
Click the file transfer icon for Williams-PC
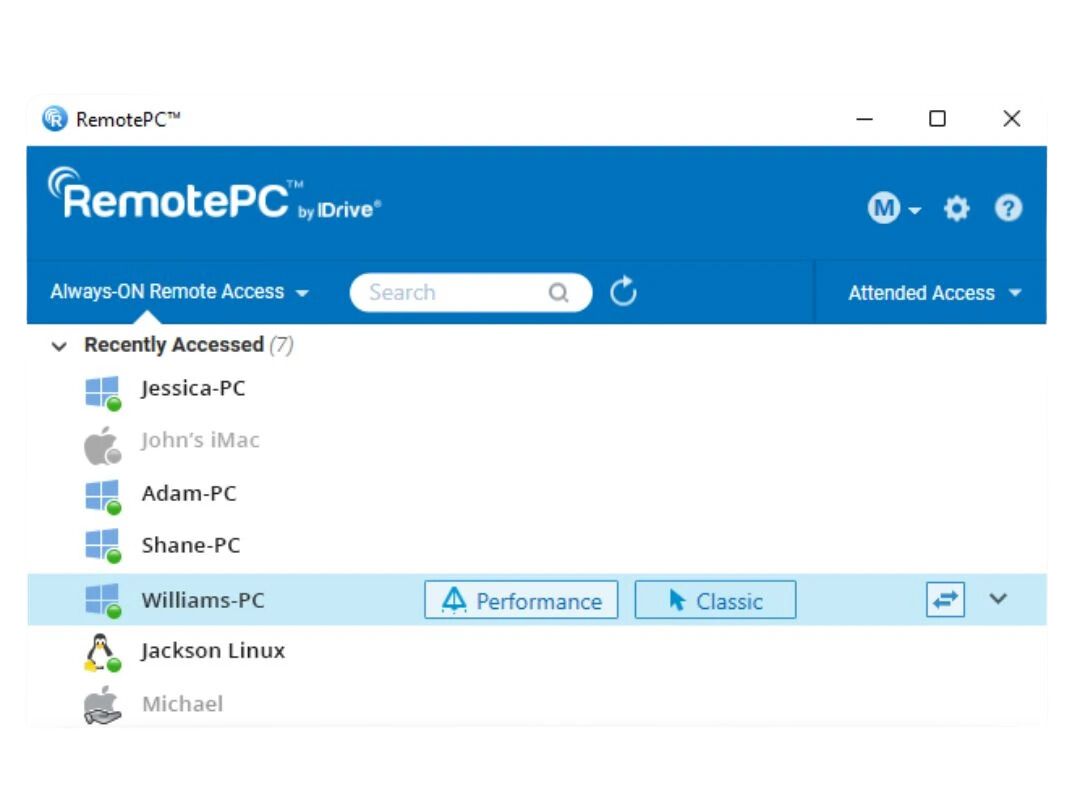[x=945, y=599]
